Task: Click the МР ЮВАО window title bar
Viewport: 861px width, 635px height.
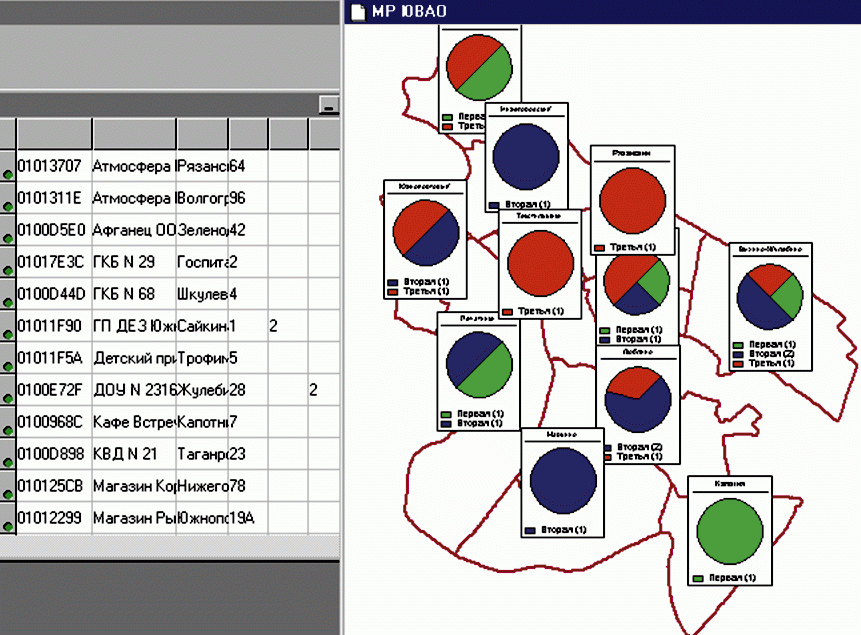Action: (x=600, y=11)
